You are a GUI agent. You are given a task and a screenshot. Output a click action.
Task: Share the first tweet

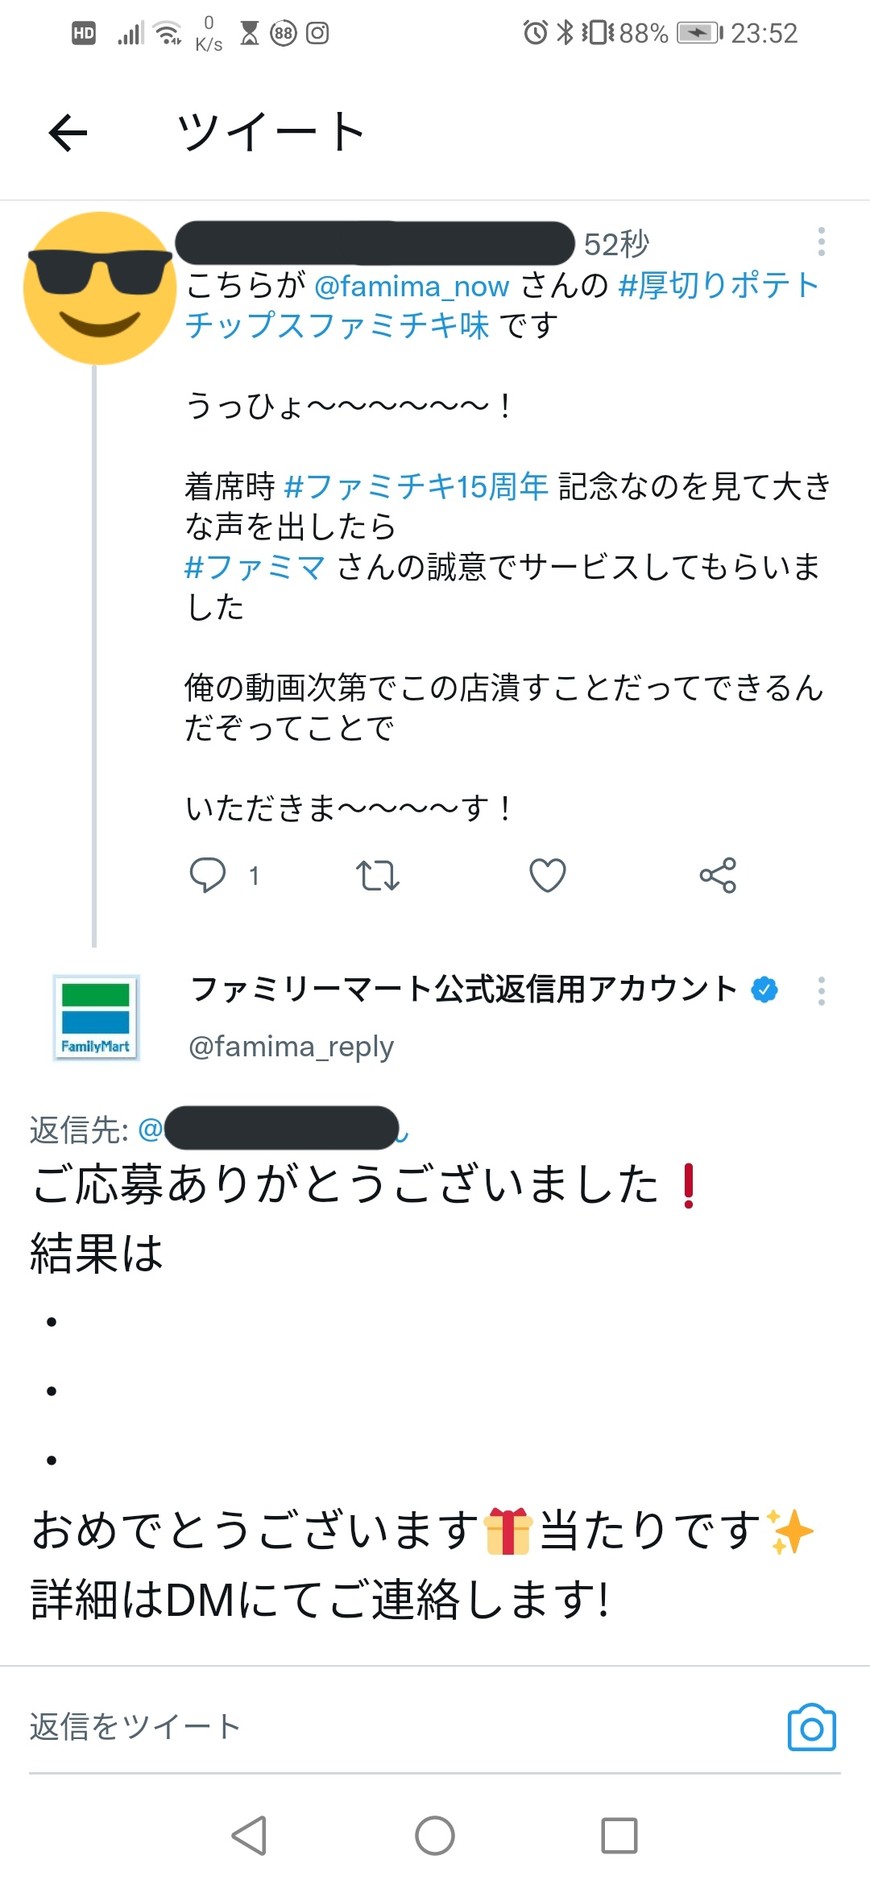(717, 875)
